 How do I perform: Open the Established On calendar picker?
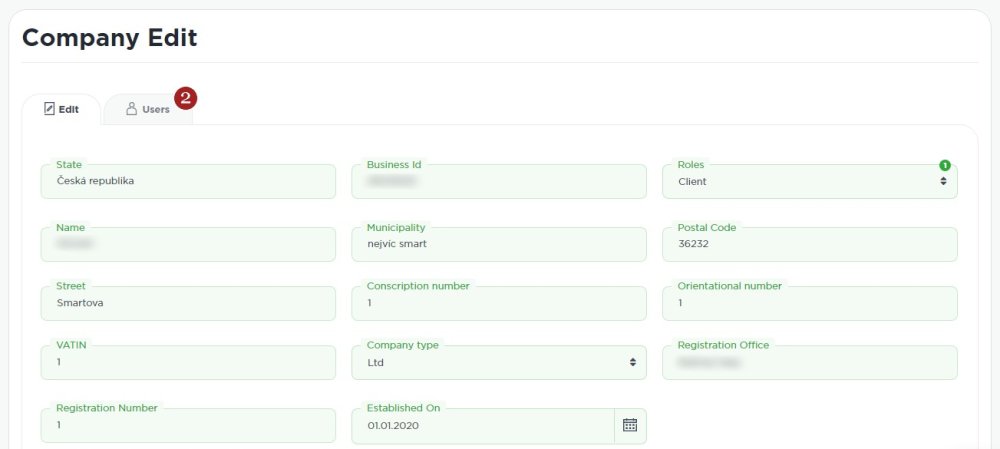(x=630, y=425)
